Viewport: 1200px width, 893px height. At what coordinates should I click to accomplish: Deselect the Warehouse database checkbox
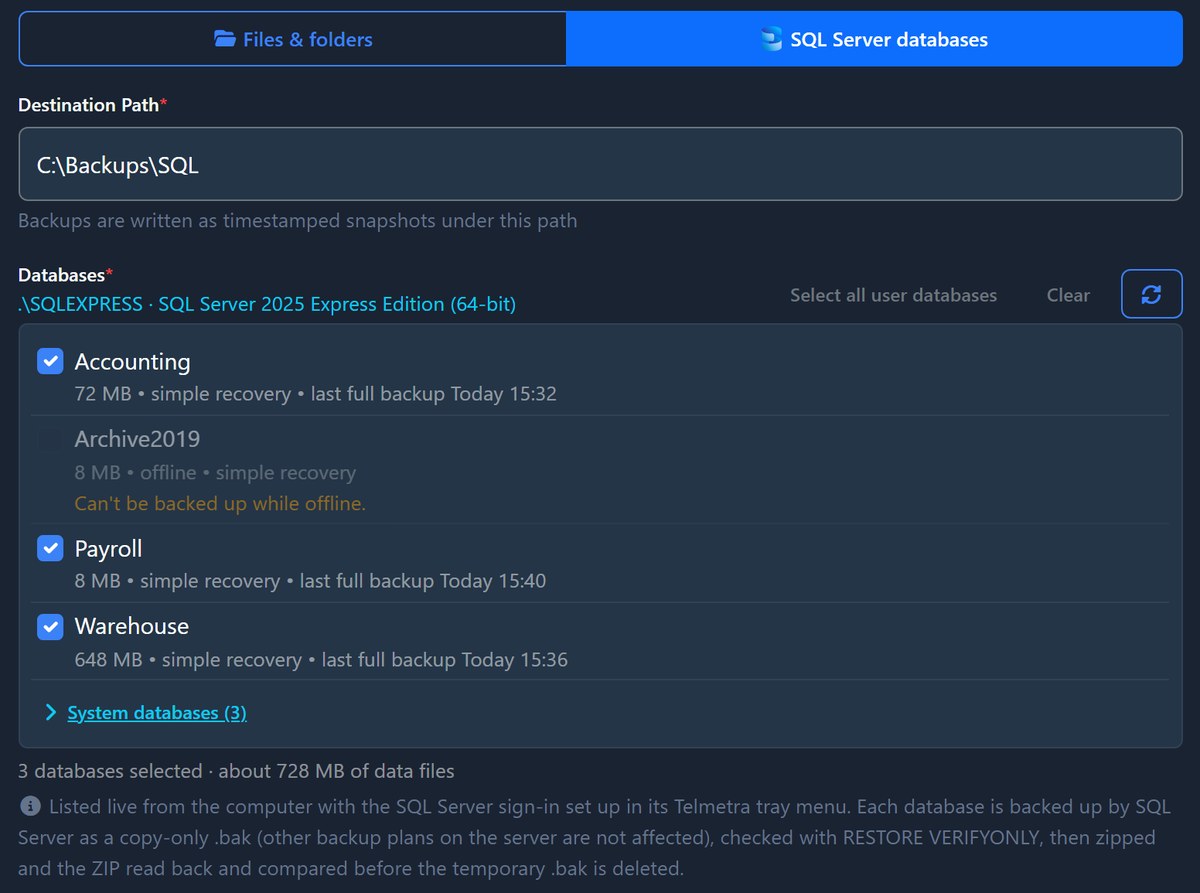click(x=50, y=626)
